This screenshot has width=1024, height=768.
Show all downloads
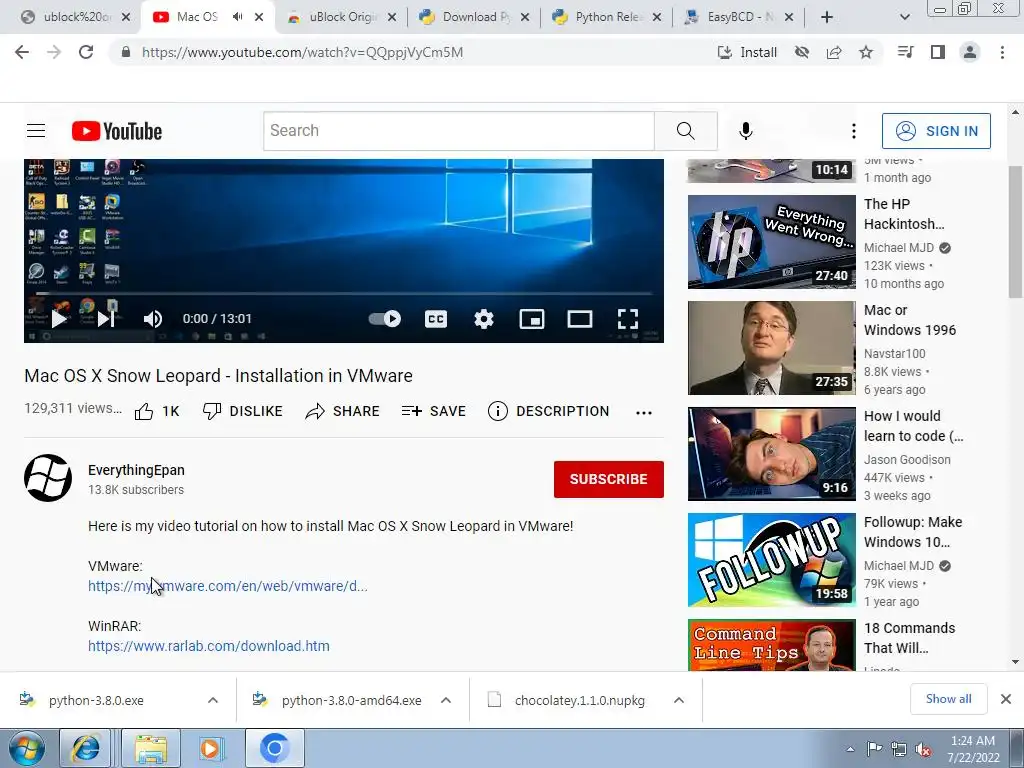pos(948,699)
